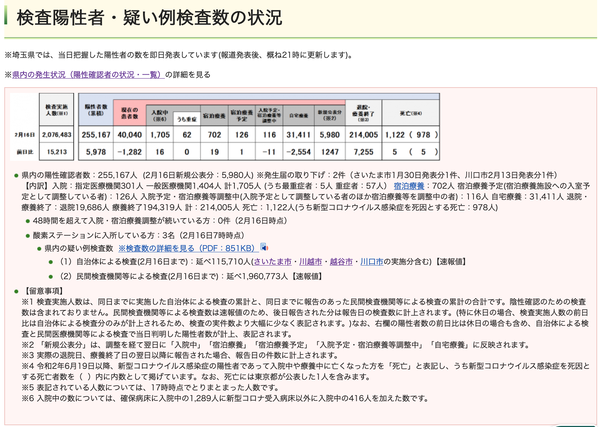Open the さいたま市 link
Screen dimensions: 600x427
272,262
